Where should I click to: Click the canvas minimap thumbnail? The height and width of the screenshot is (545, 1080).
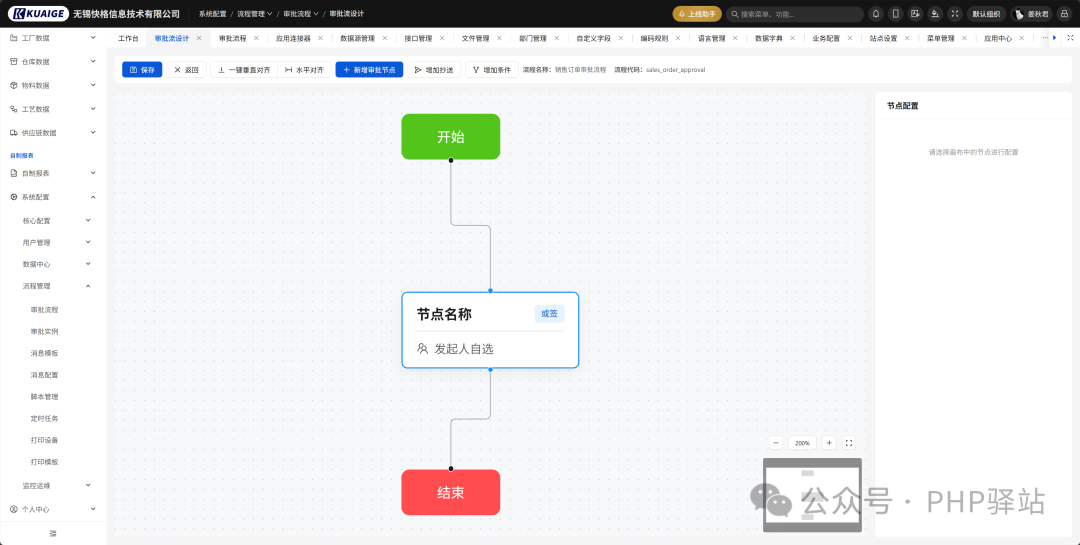(812, 495)
